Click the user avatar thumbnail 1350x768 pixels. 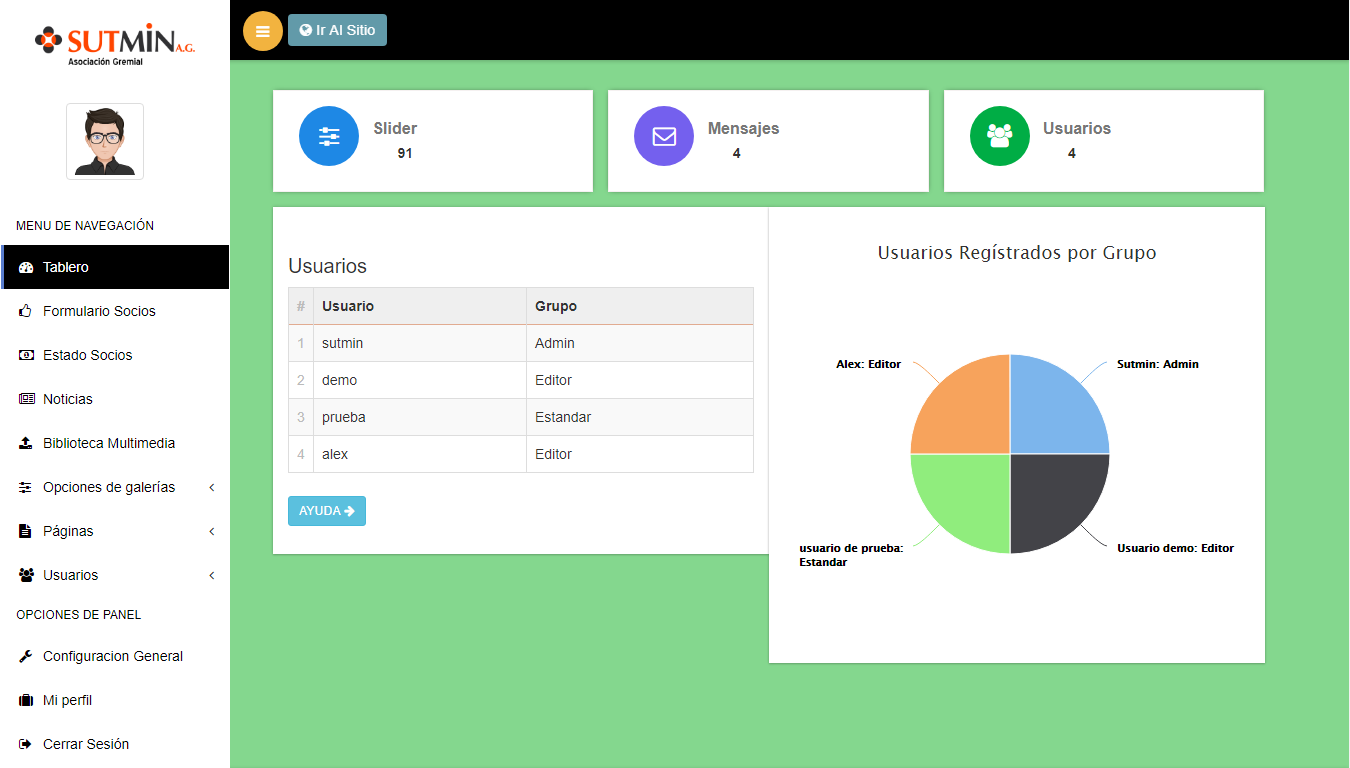tap(105, 142)
